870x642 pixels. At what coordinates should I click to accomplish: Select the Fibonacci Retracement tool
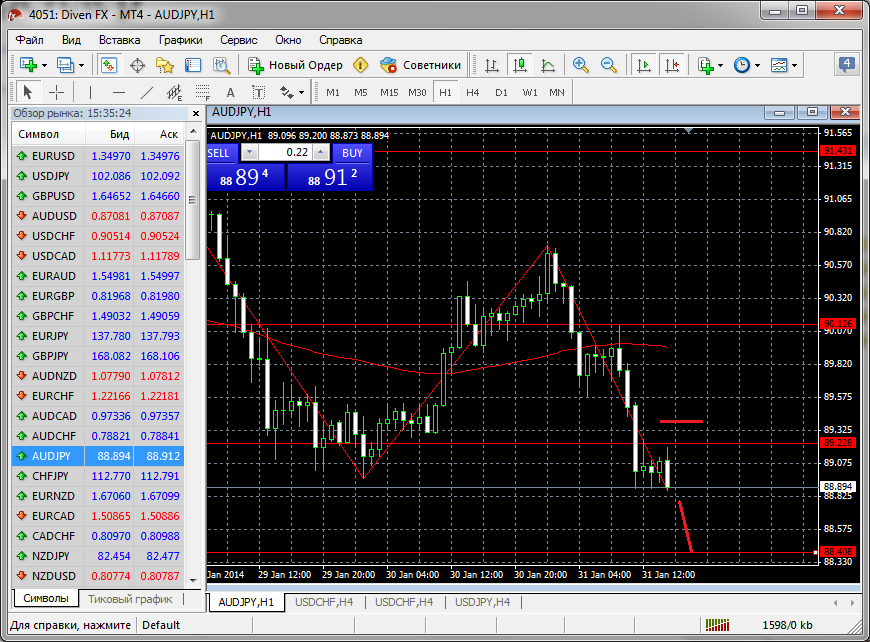tap(203, 92)
